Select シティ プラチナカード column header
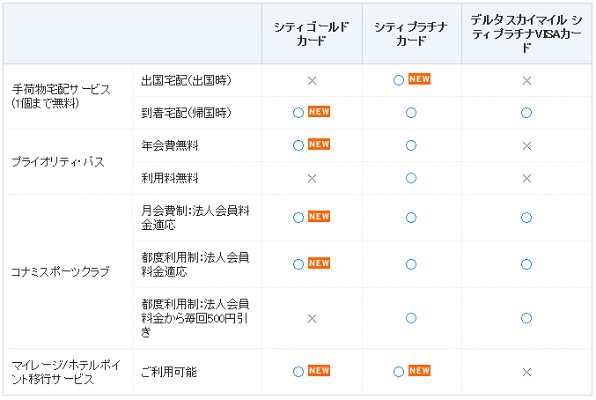 coord(411,34)
